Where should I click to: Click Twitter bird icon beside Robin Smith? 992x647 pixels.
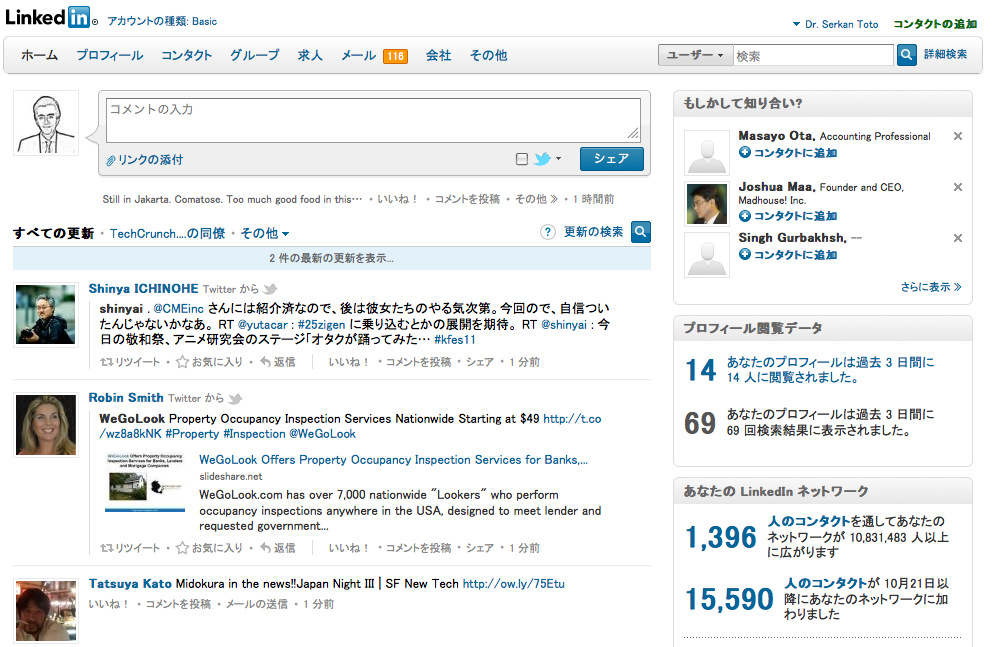click(235, 398)
